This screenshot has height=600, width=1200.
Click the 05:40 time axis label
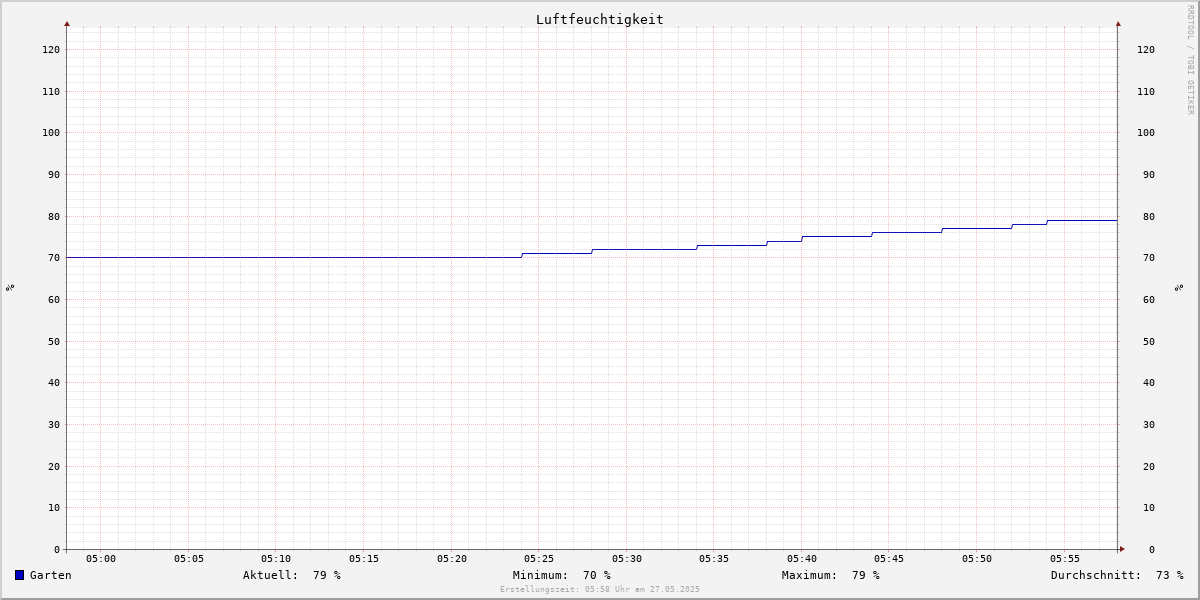802,559
